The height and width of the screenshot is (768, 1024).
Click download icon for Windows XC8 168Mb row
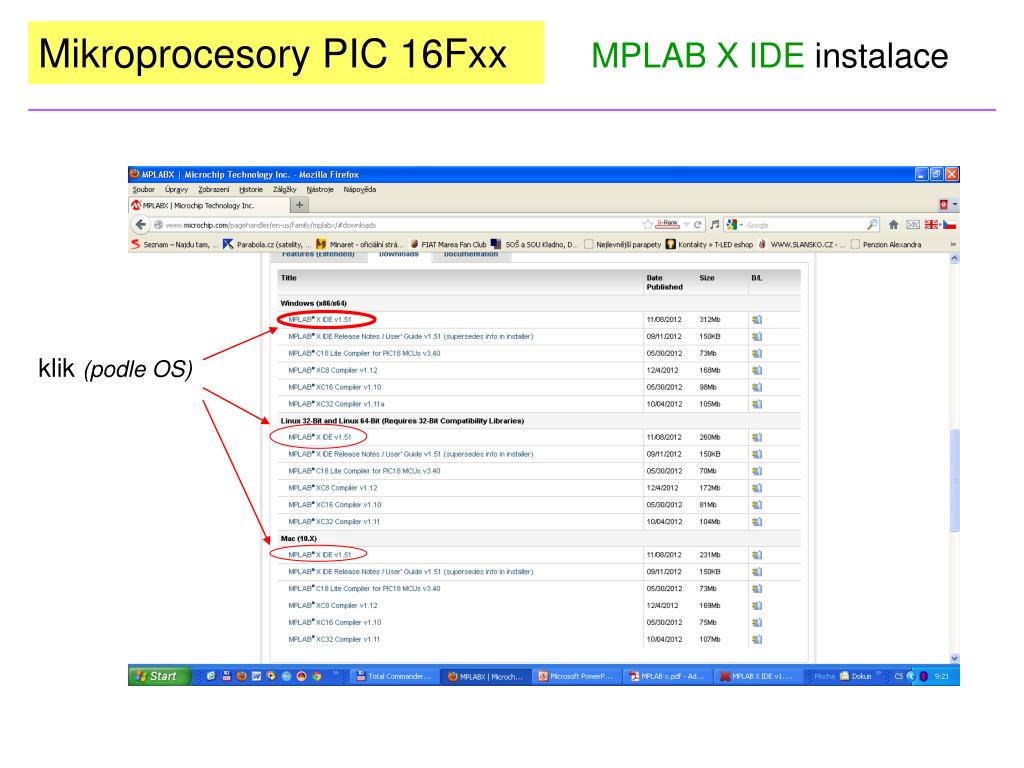pyautogui.click(x=757, y=370)
